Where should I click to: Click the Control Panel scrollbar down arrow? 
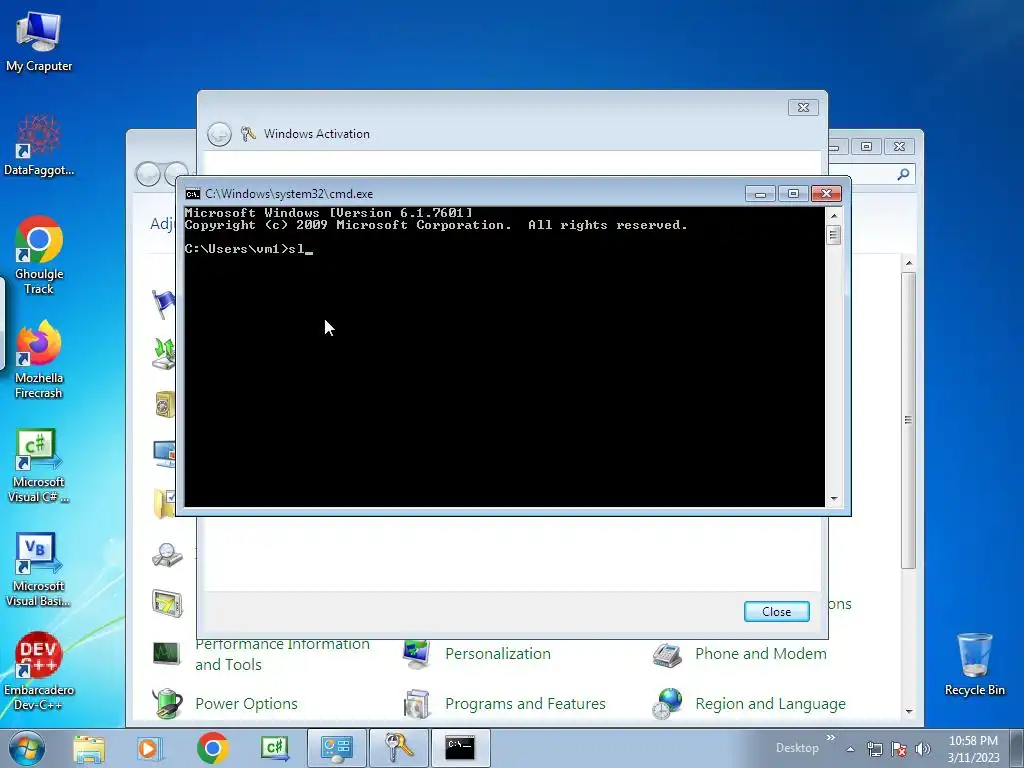(908, 712)
